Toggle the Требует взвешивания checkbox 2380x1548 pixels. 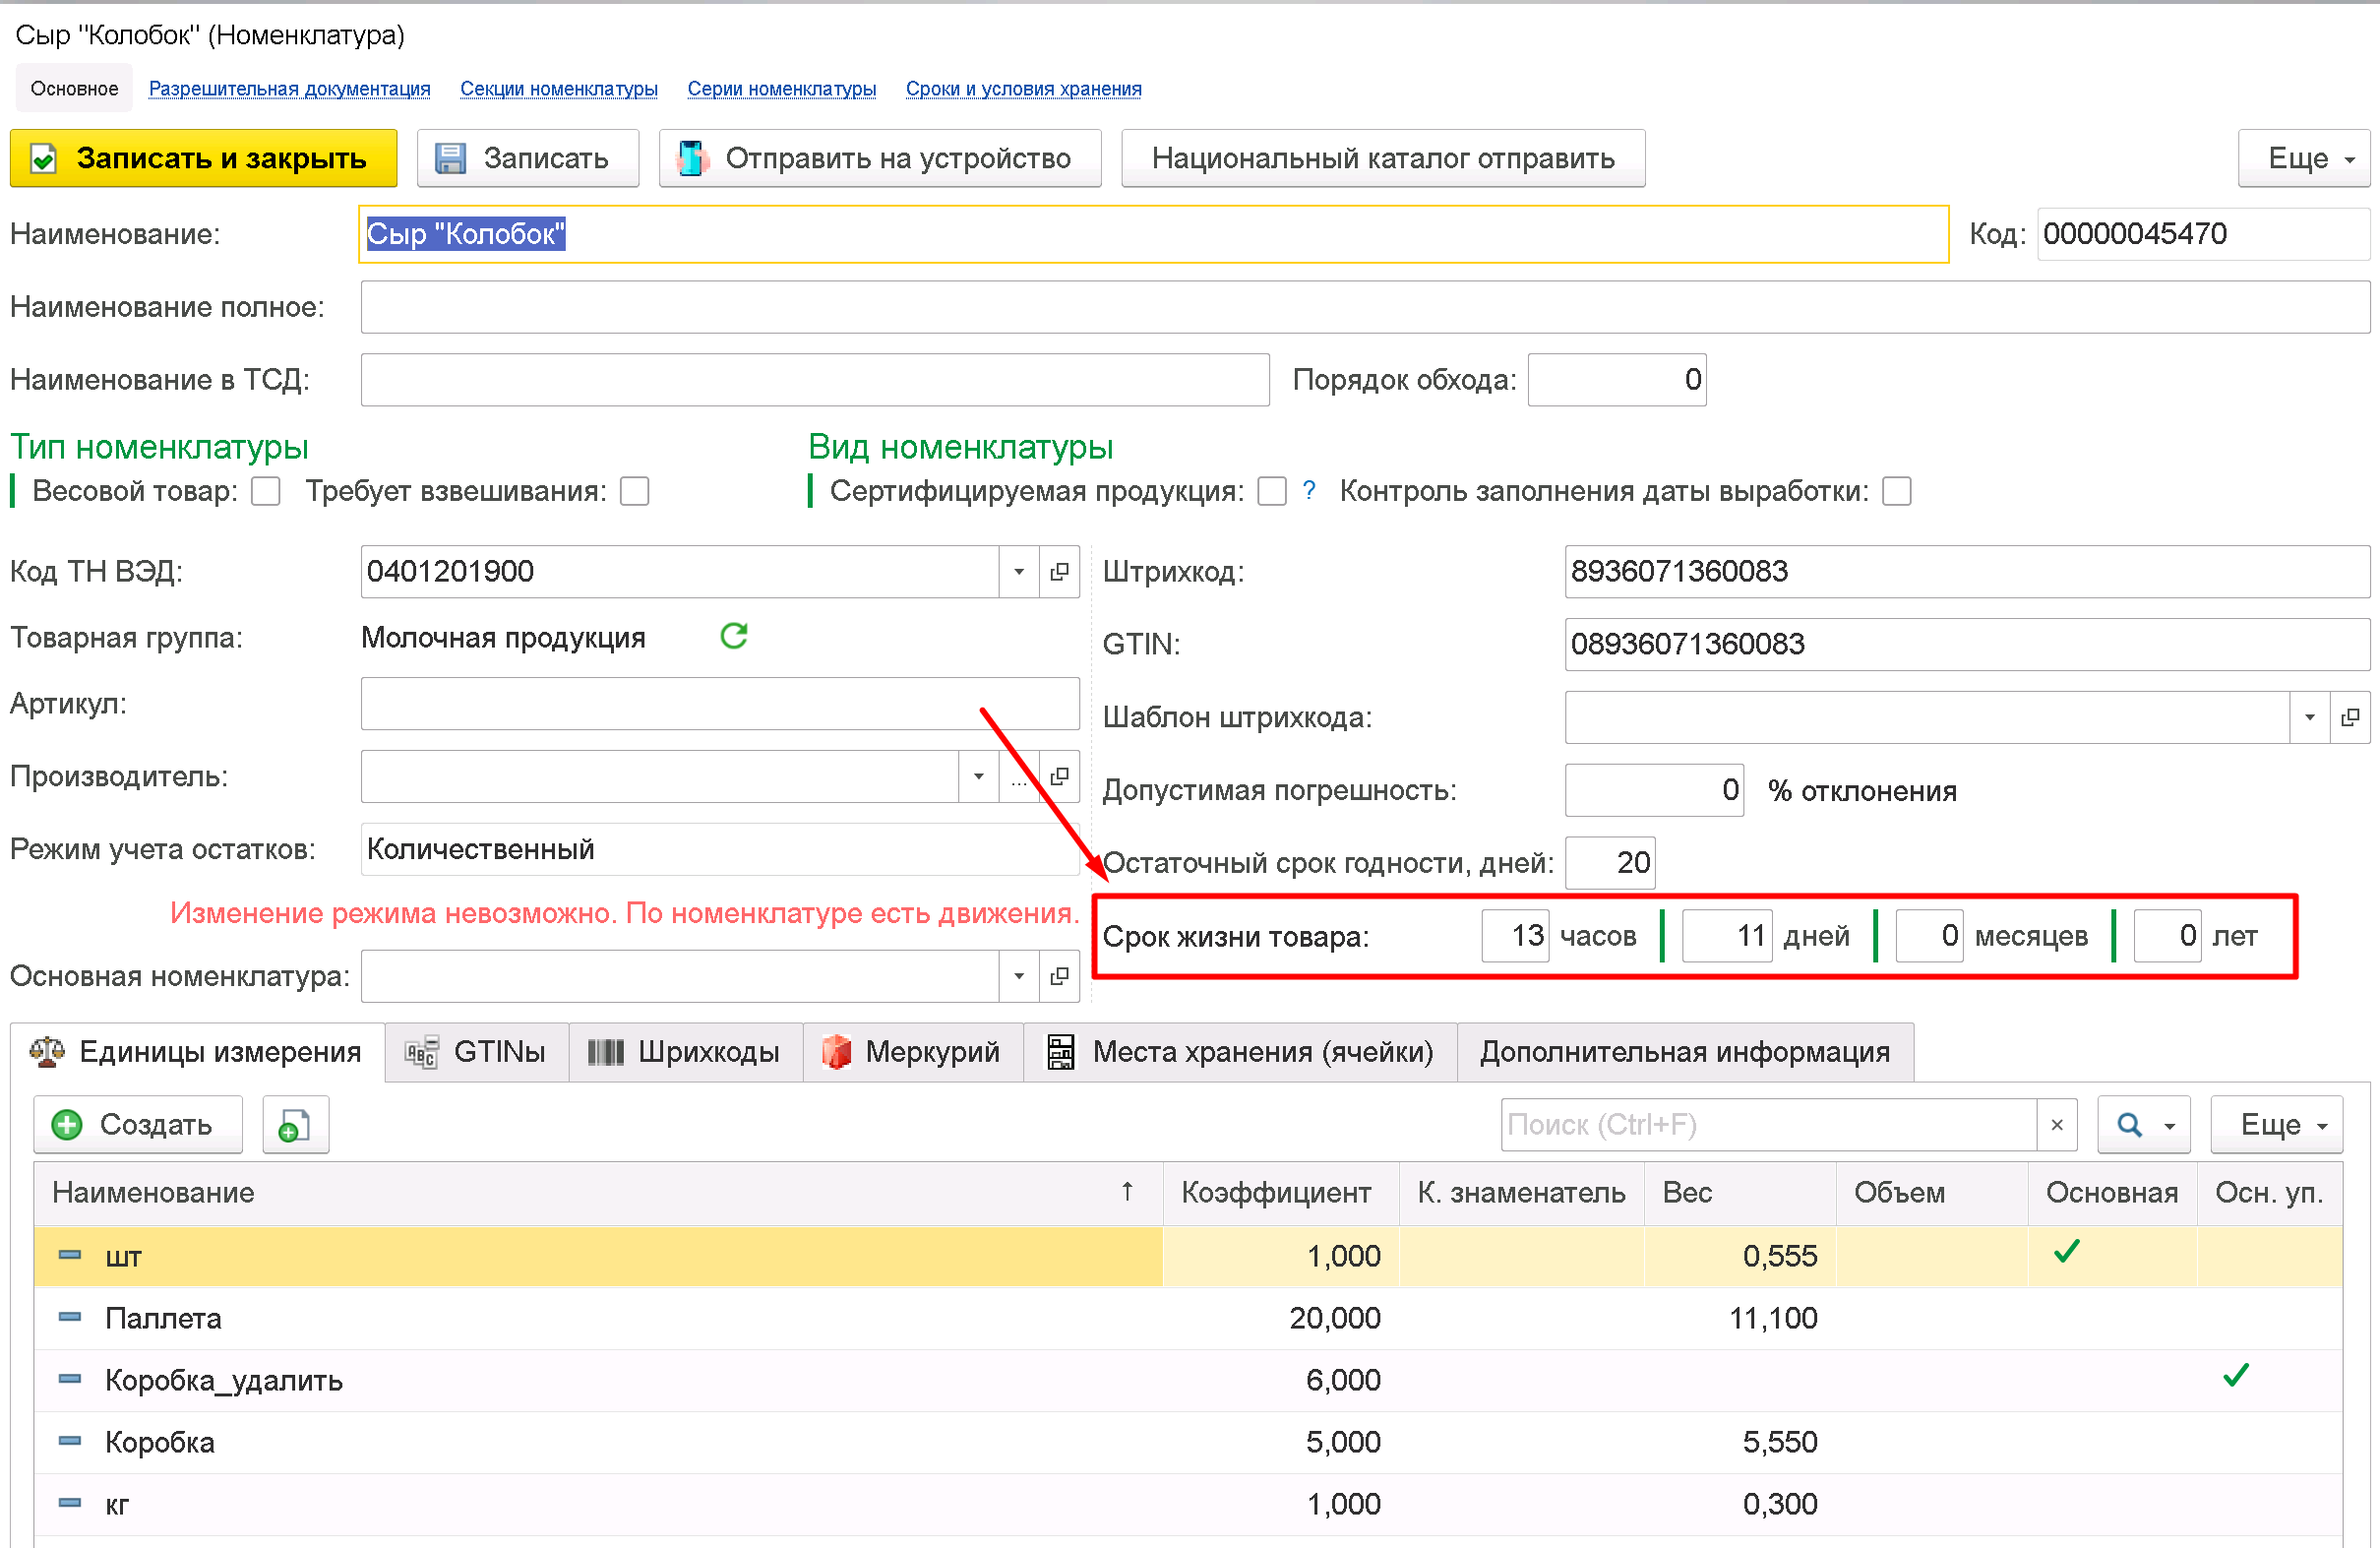pos(634,491)
